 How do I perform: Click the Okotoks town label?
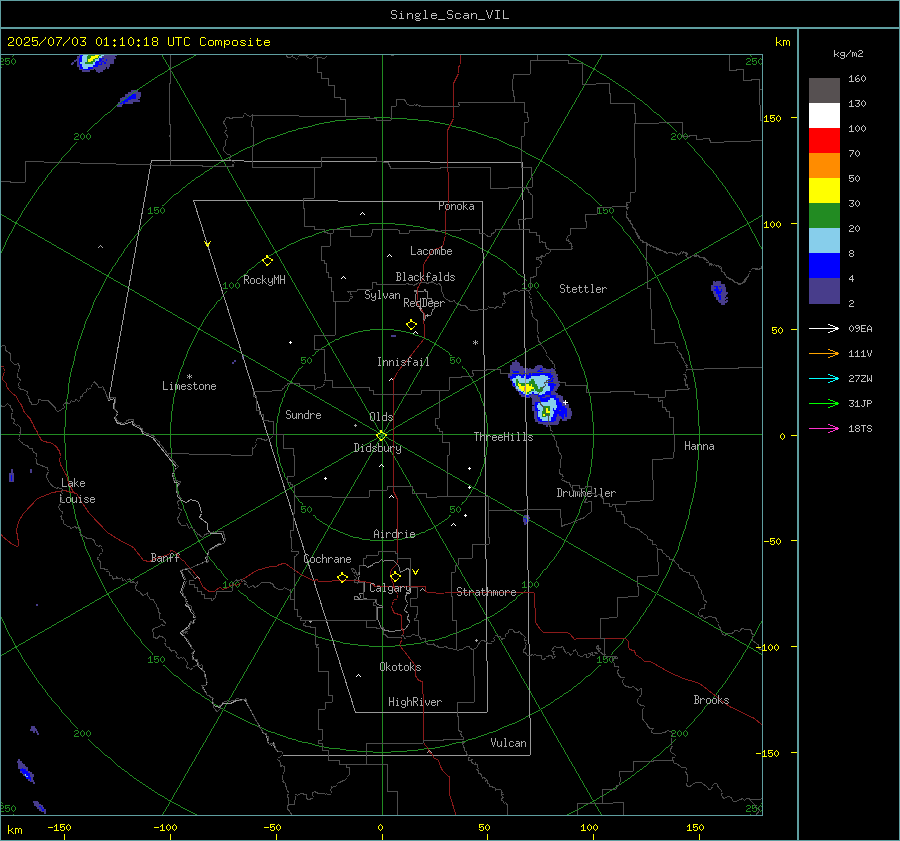400,667
